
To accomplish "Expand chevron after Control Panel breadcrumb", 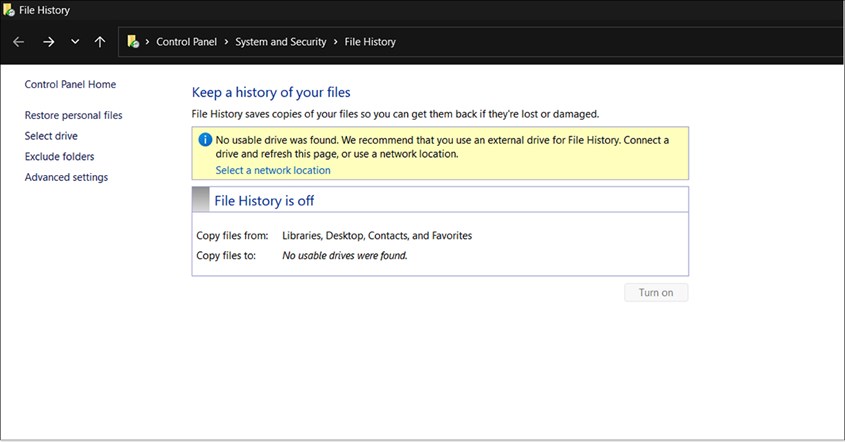I will 226,42.
